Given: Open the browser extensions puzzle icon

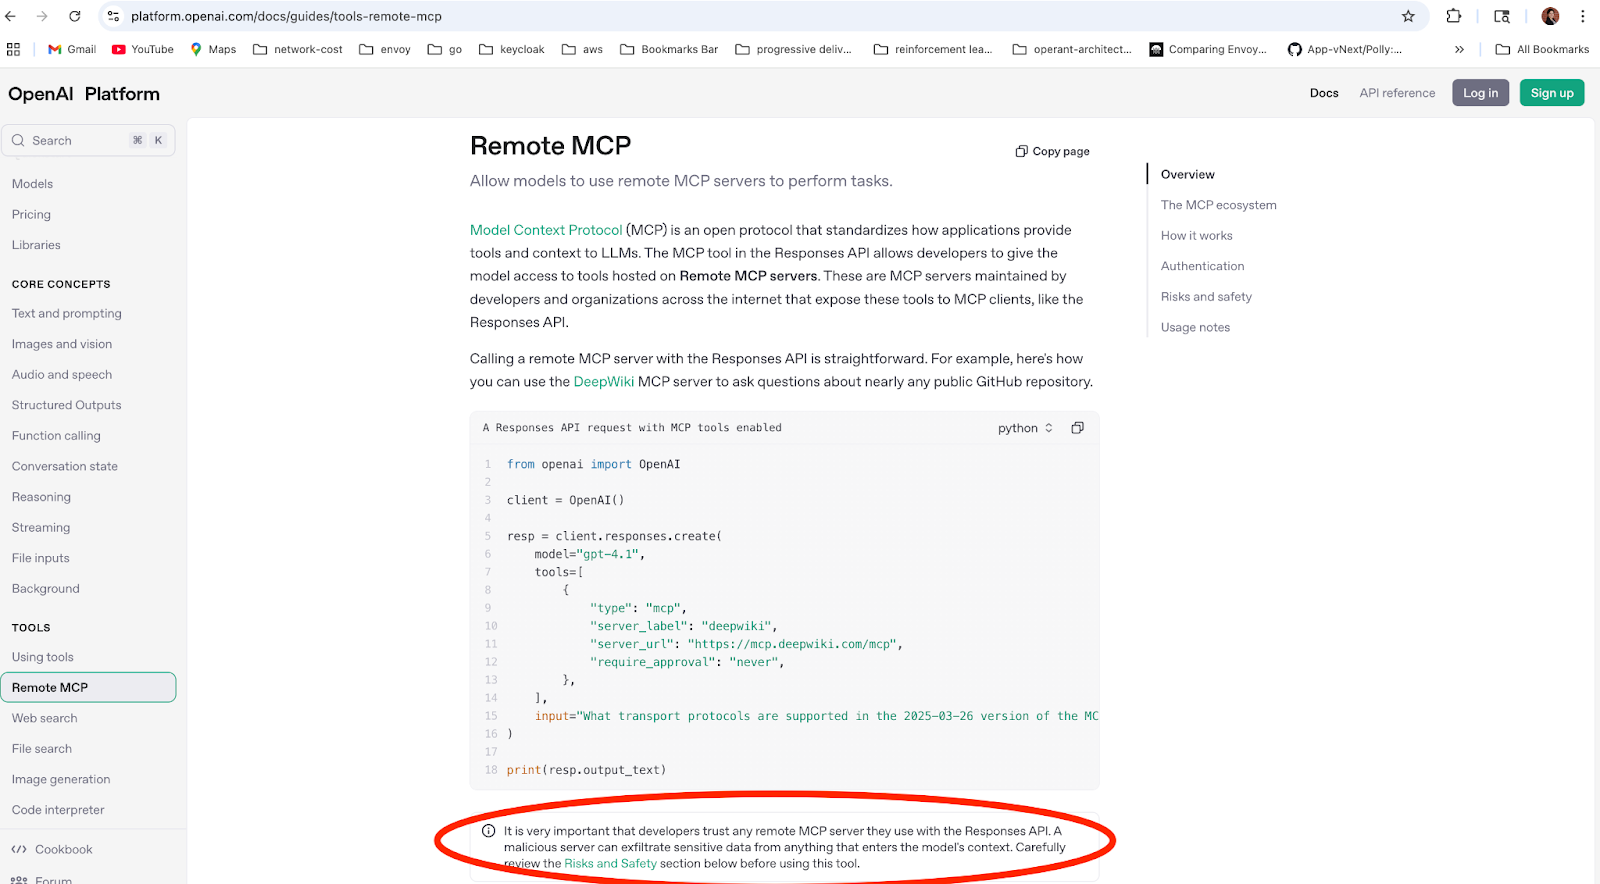Looking at the screenshot, I should coord(1454,16).
